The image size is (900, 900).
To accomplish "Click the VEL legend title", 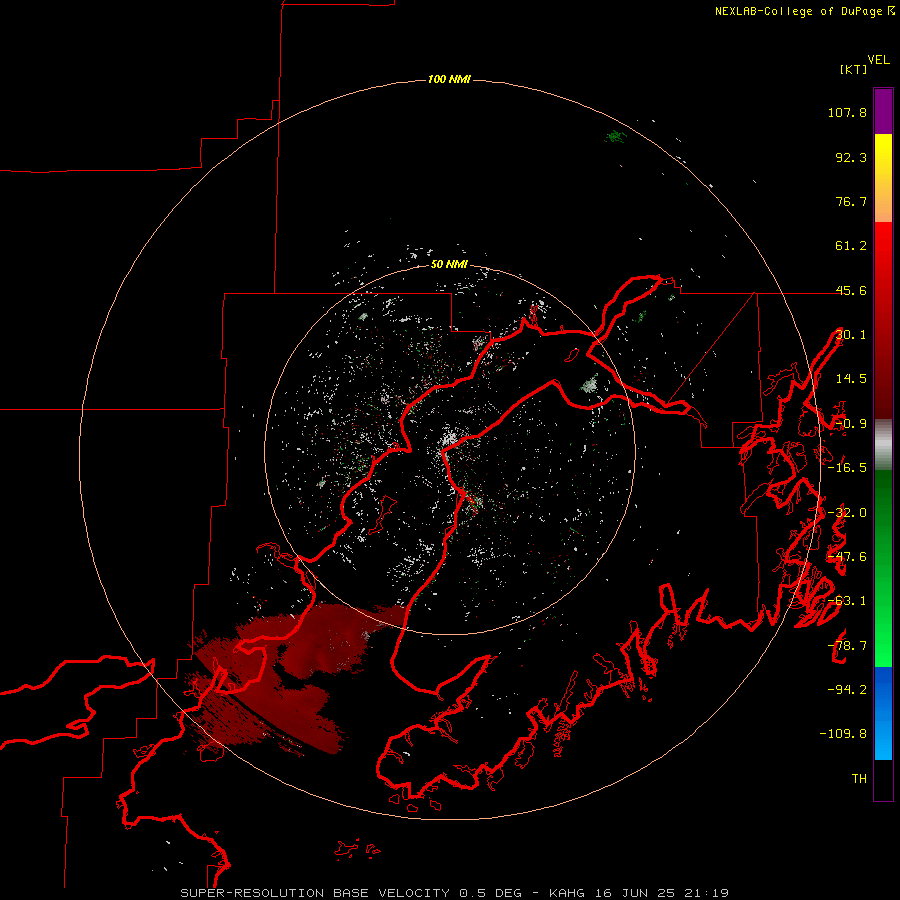I will click(x=879, y=60).
